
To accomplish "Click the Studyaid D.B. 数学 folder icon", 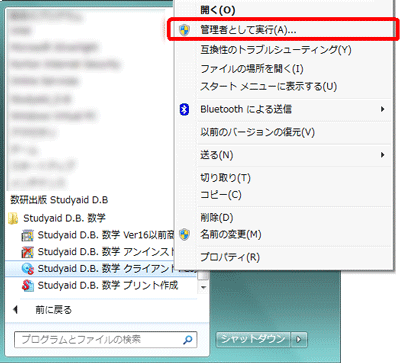I will tap(13, 219).
